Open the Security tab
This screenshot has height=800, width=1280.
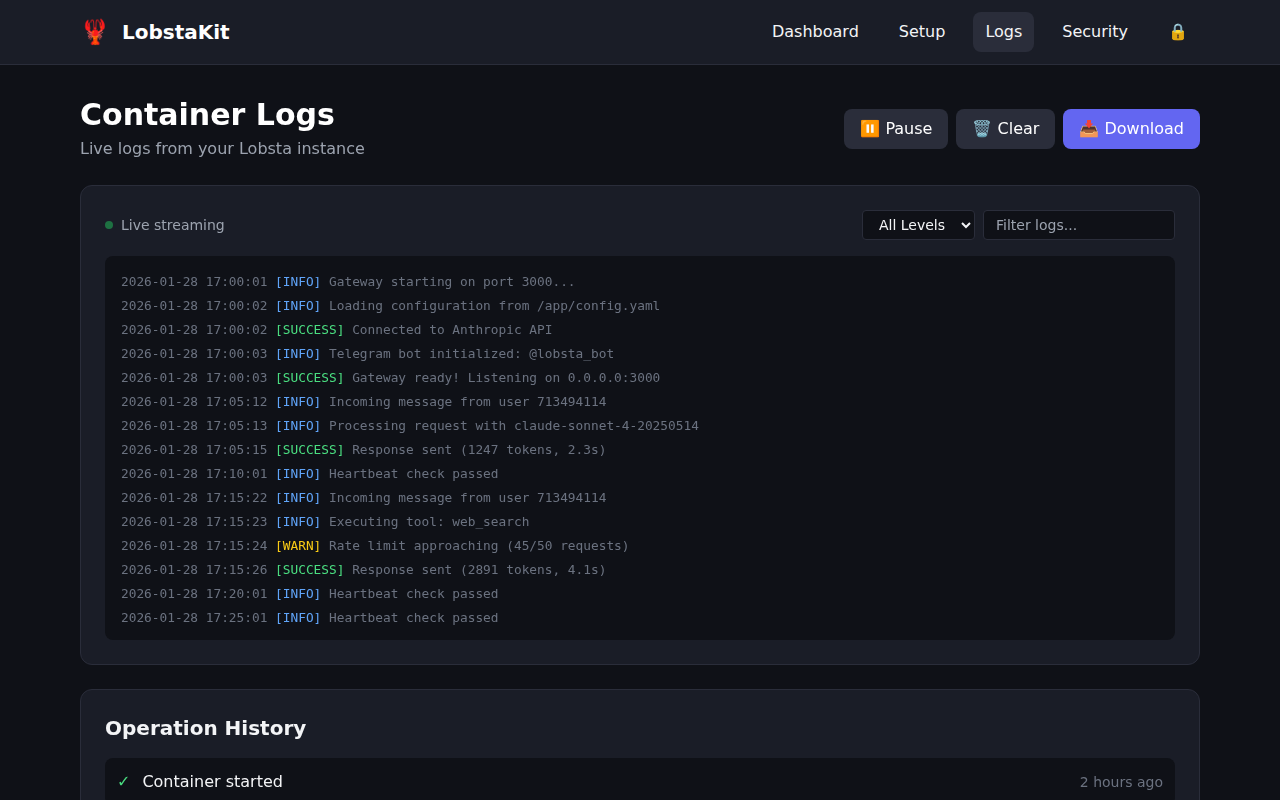pos(1094,31)
